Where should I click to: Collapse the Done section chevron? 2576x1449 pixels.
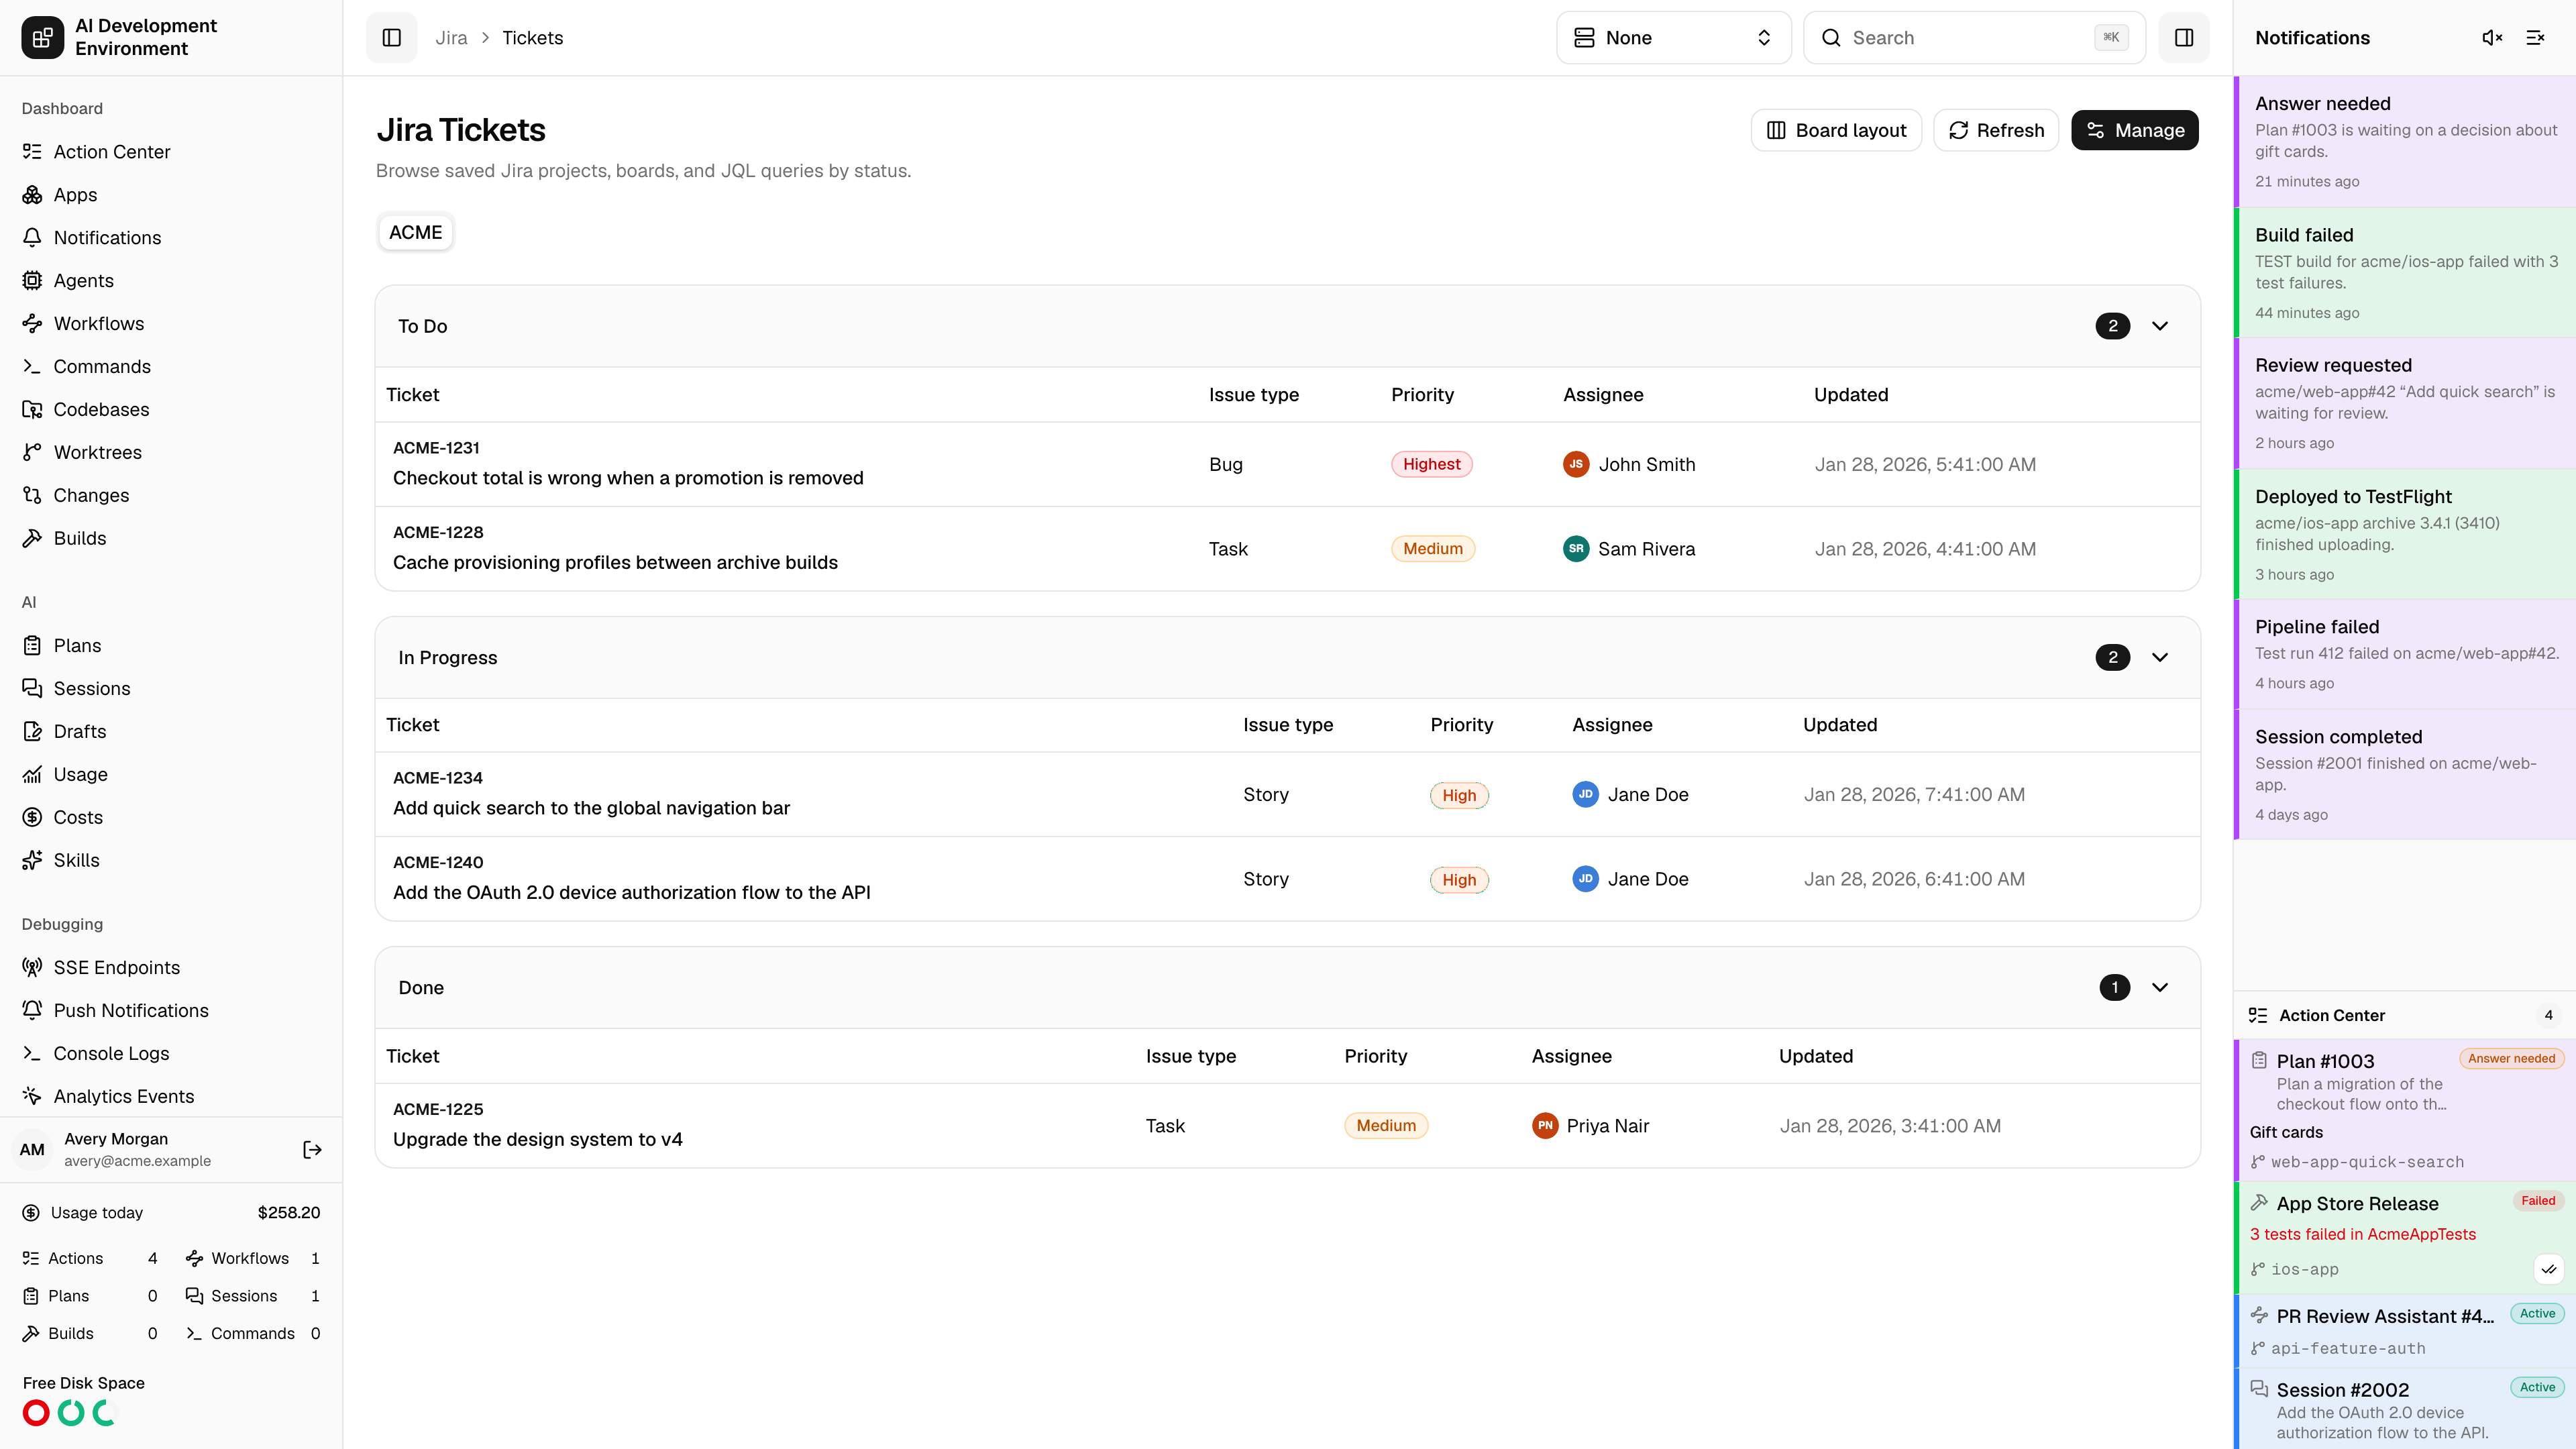2160,988
